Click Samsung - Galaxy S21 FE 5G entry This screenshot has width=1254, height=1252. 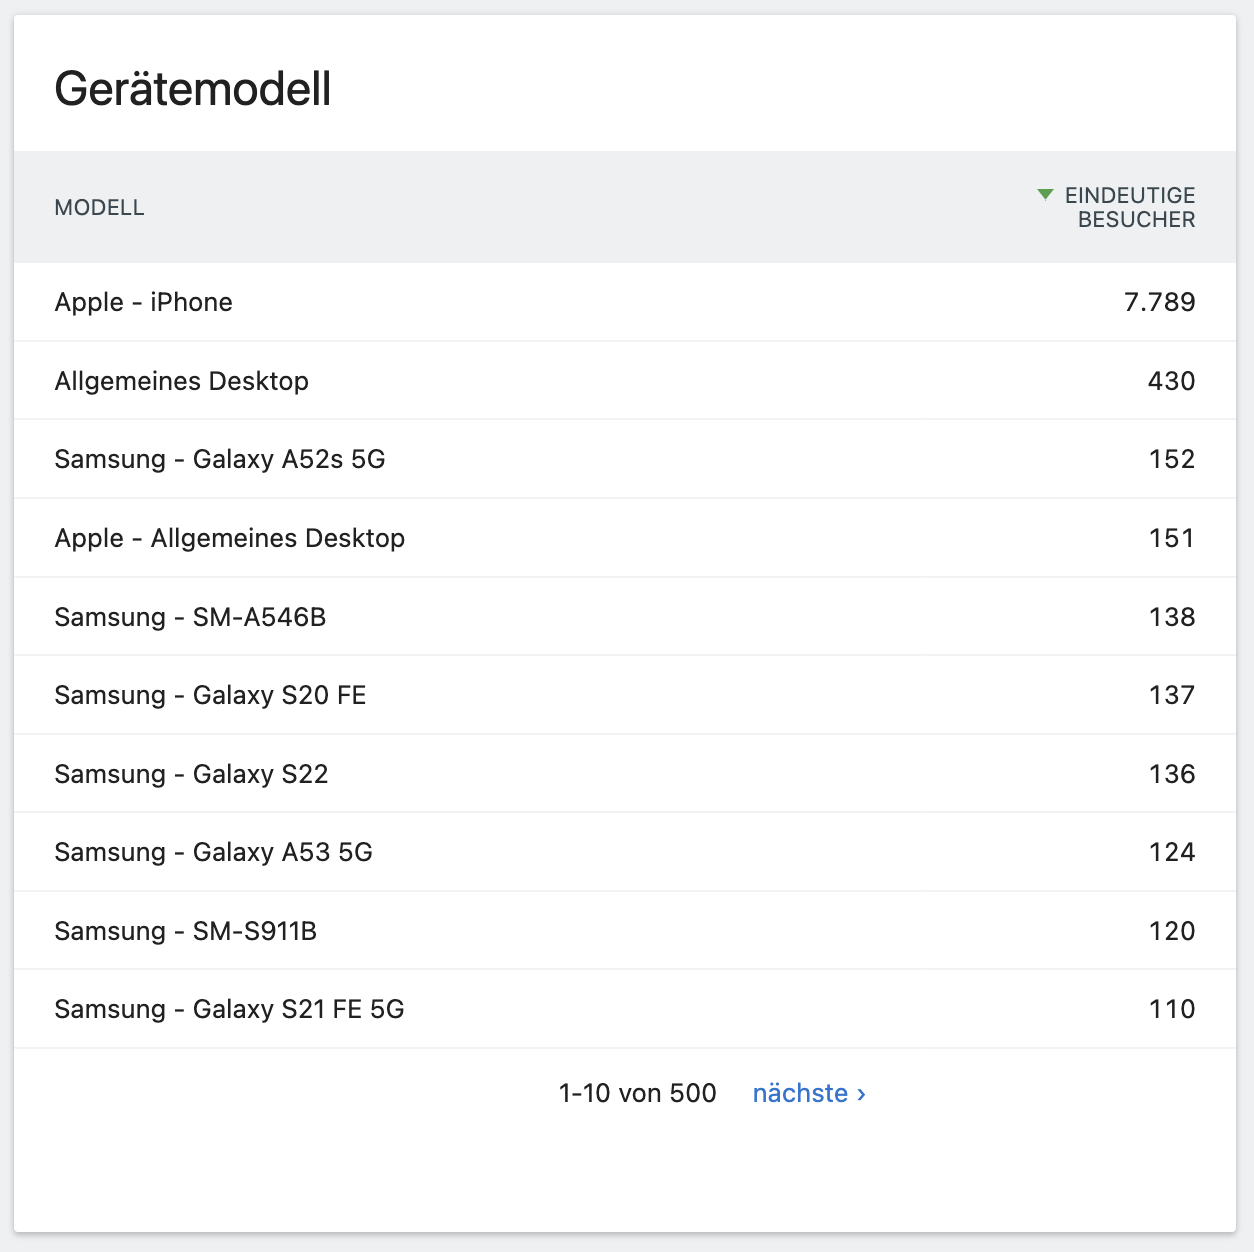[229, 1009]
